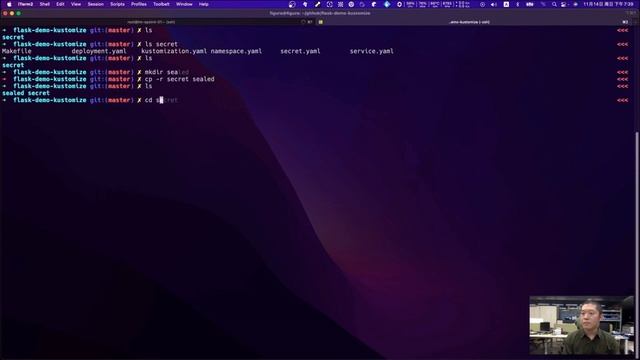
Task: Open the Toolbelt menu
Action: [x=161, y=4]
